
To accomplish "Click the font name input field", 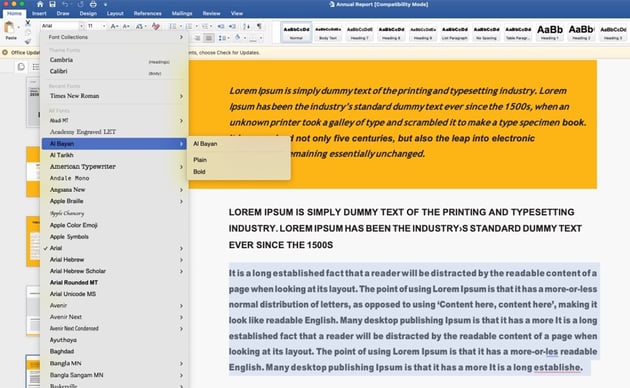I will [x=59, y=26].
